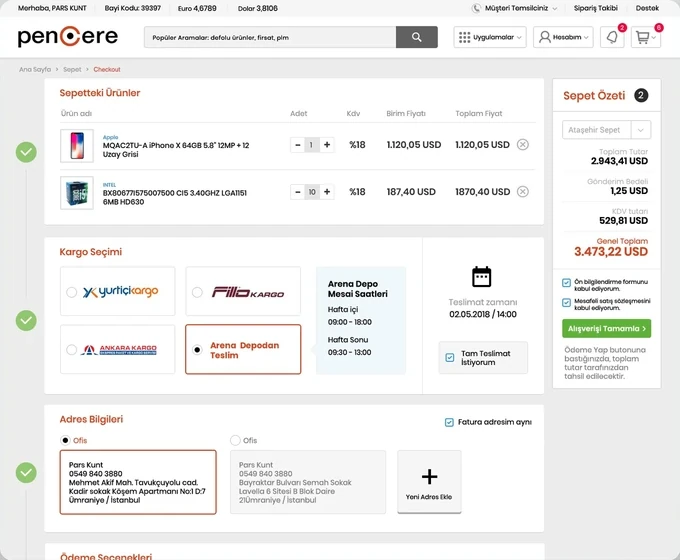Toggle Mesafeli satış sözleşmesini kabul checkbox
The image size is (680, 560).
[566, 302]
